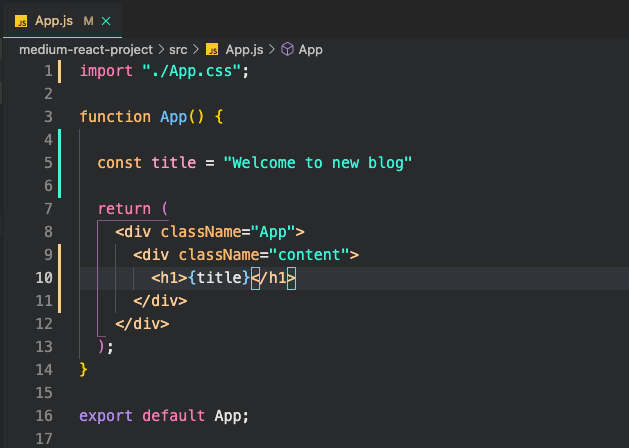This screenshot has height=448, width=629.
Task: Click the green added-lines gutter bar
Action: 60,163
